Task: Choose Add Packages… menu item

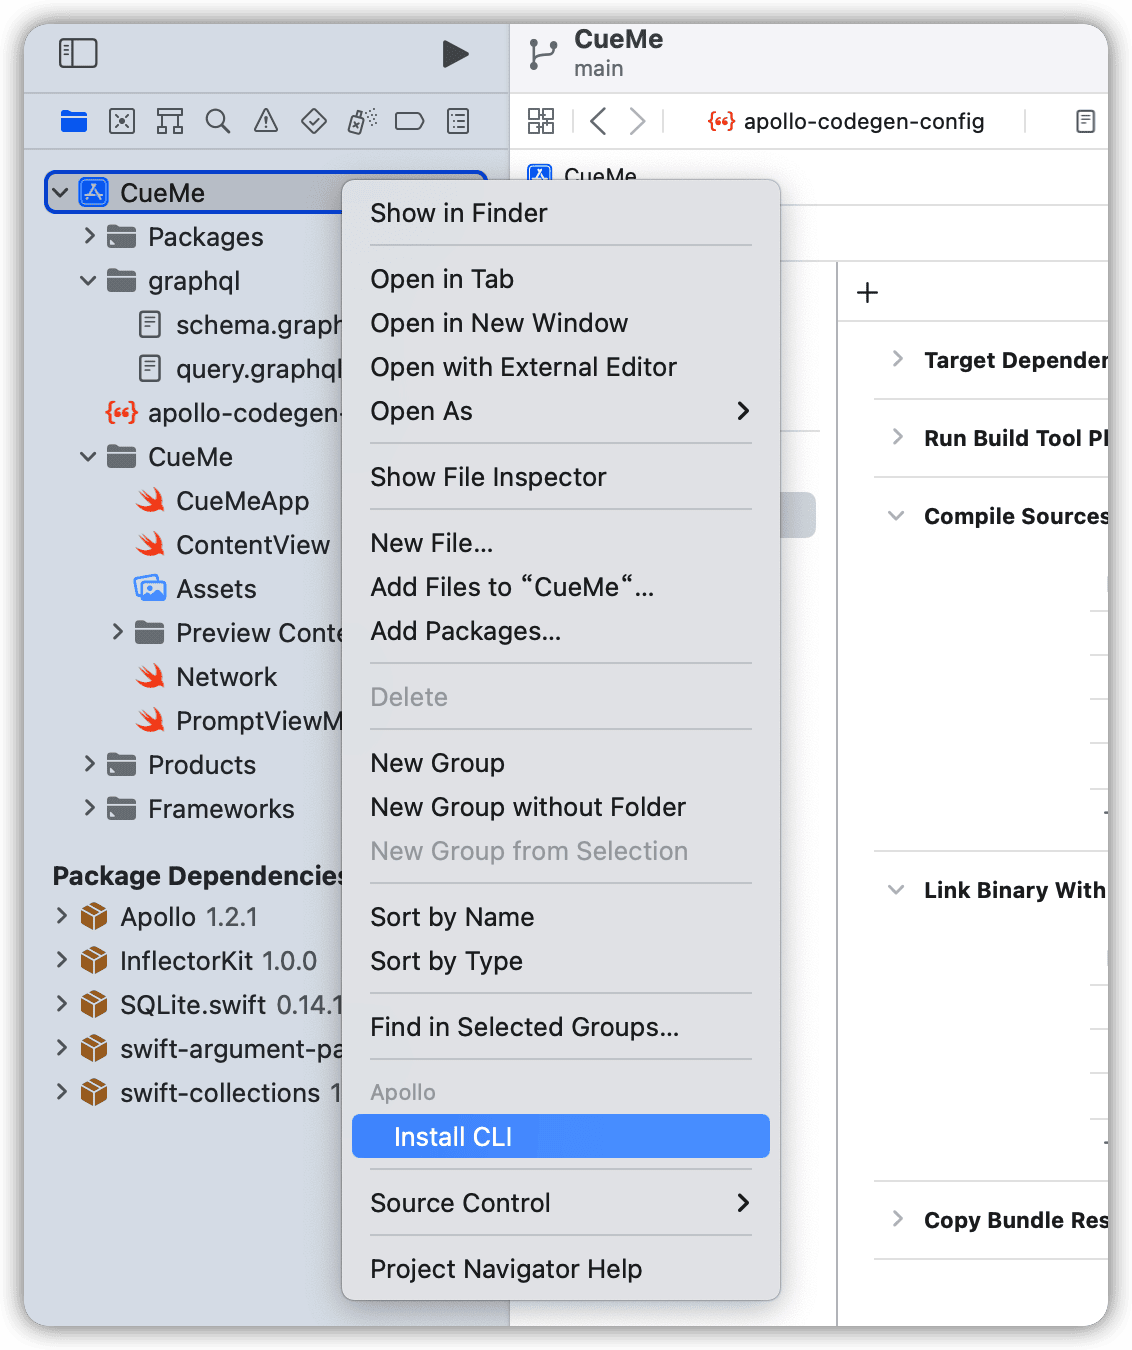Action: (x=561, y=631)
